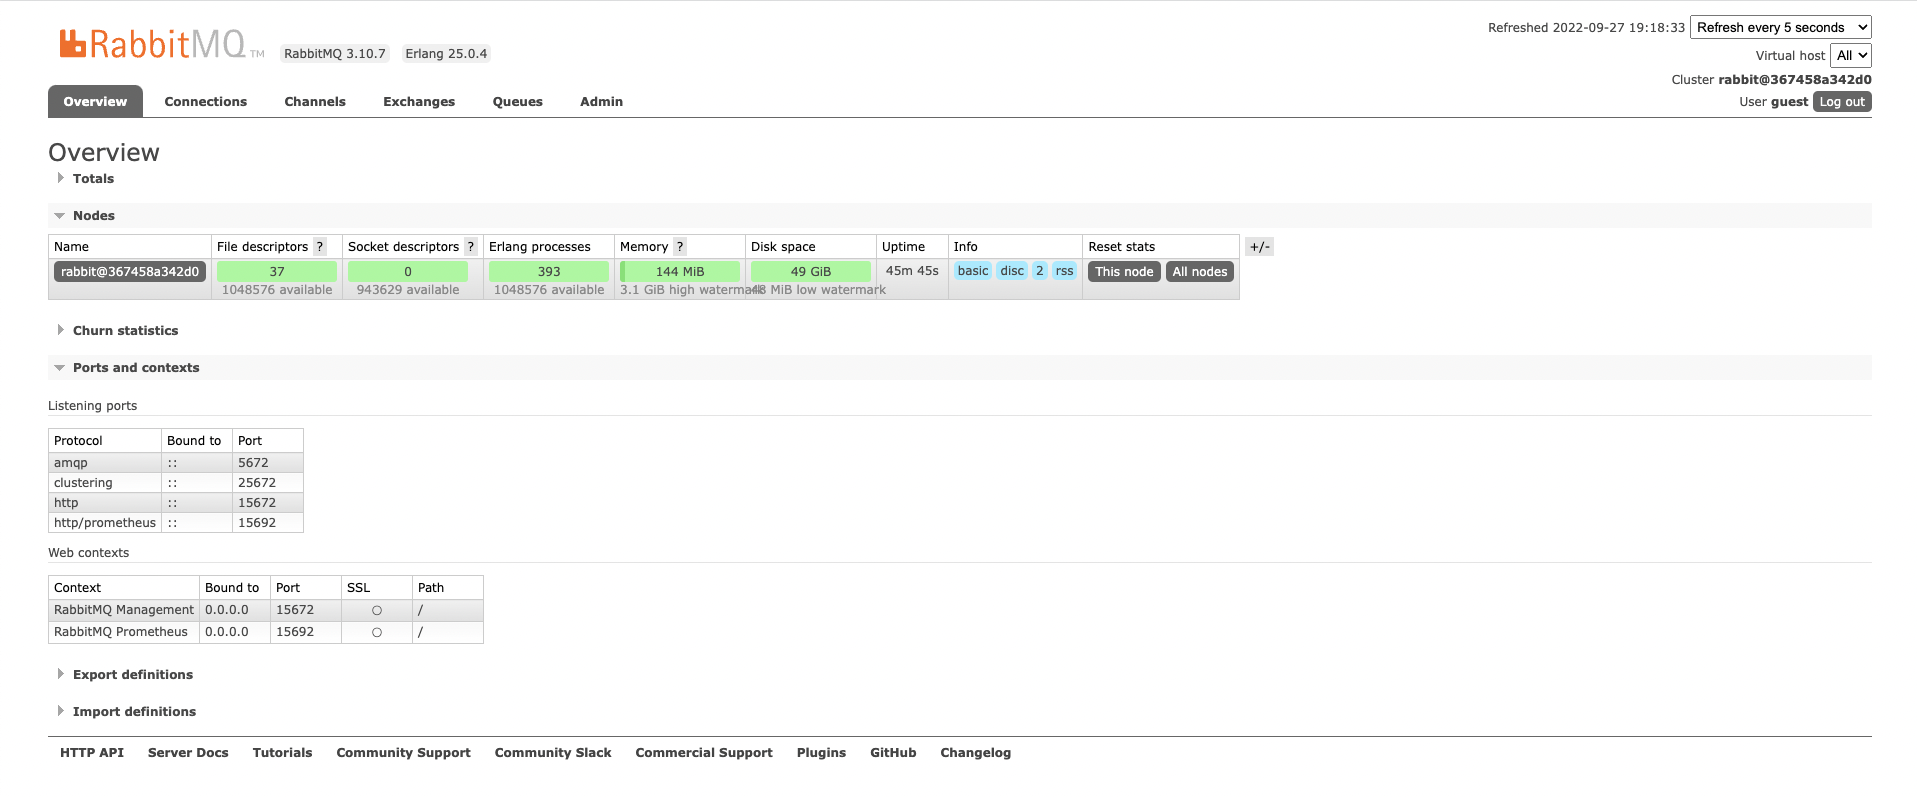Open File descriptors help question mark
This screenshot has width=1917, height=797.
(x=320, y=247)
